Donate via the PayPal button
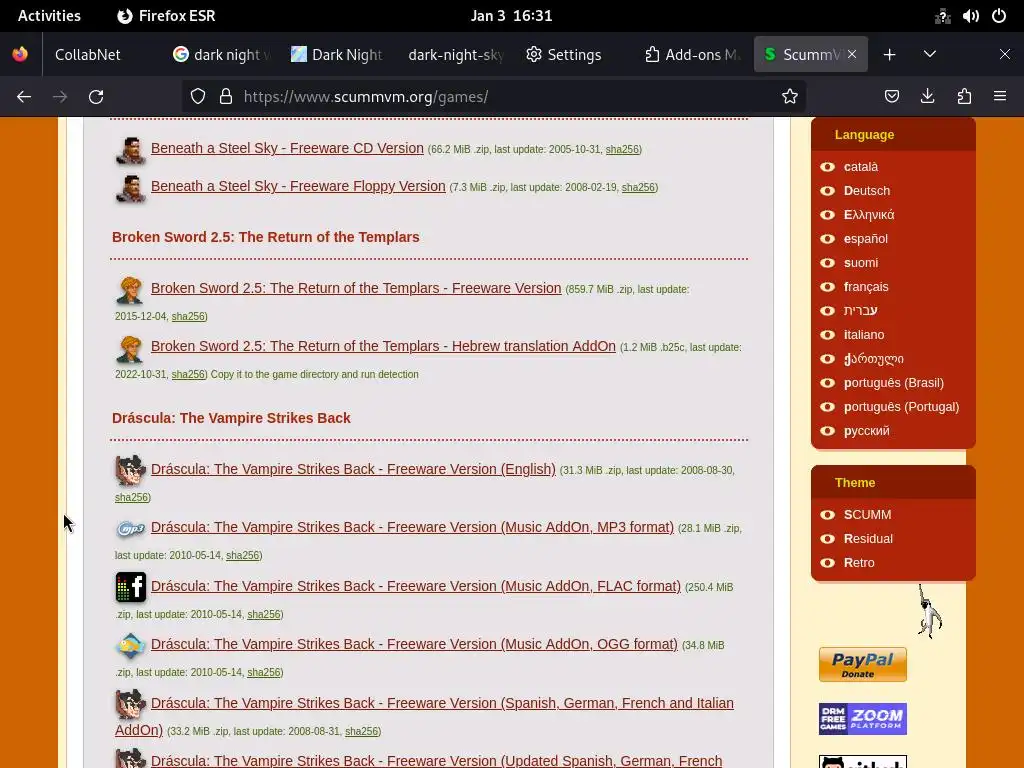Screen dimensions: 1024x768 pos(863,664)
